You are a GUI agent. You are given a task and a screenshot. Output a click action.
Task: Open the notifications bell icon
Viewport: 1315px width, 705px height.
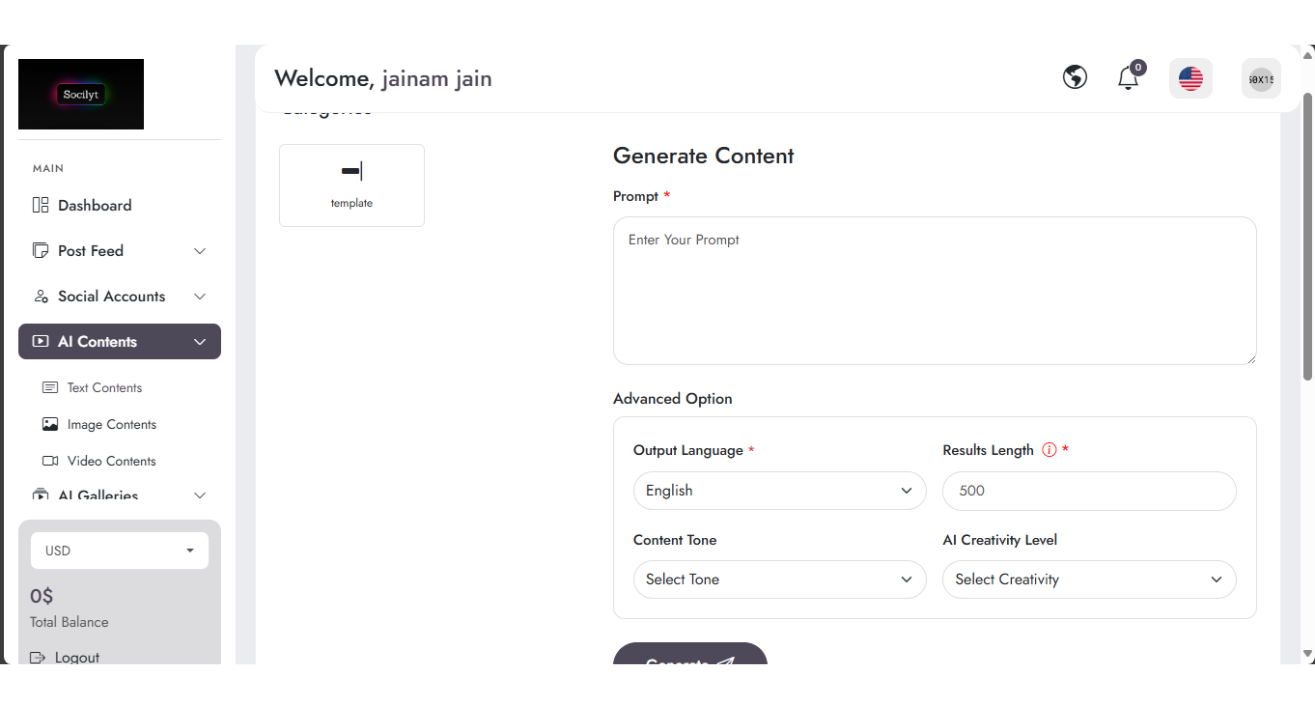(x=1129, y=77)
